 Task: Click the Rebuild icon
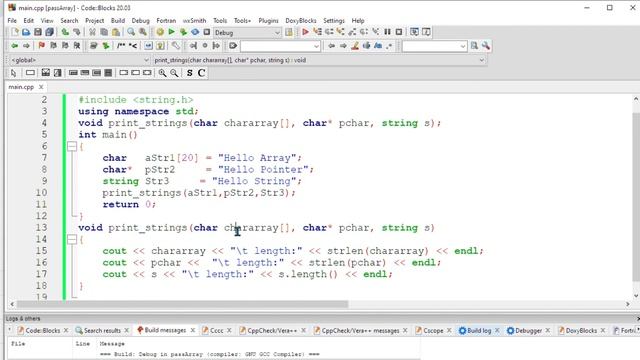(195, 32)
